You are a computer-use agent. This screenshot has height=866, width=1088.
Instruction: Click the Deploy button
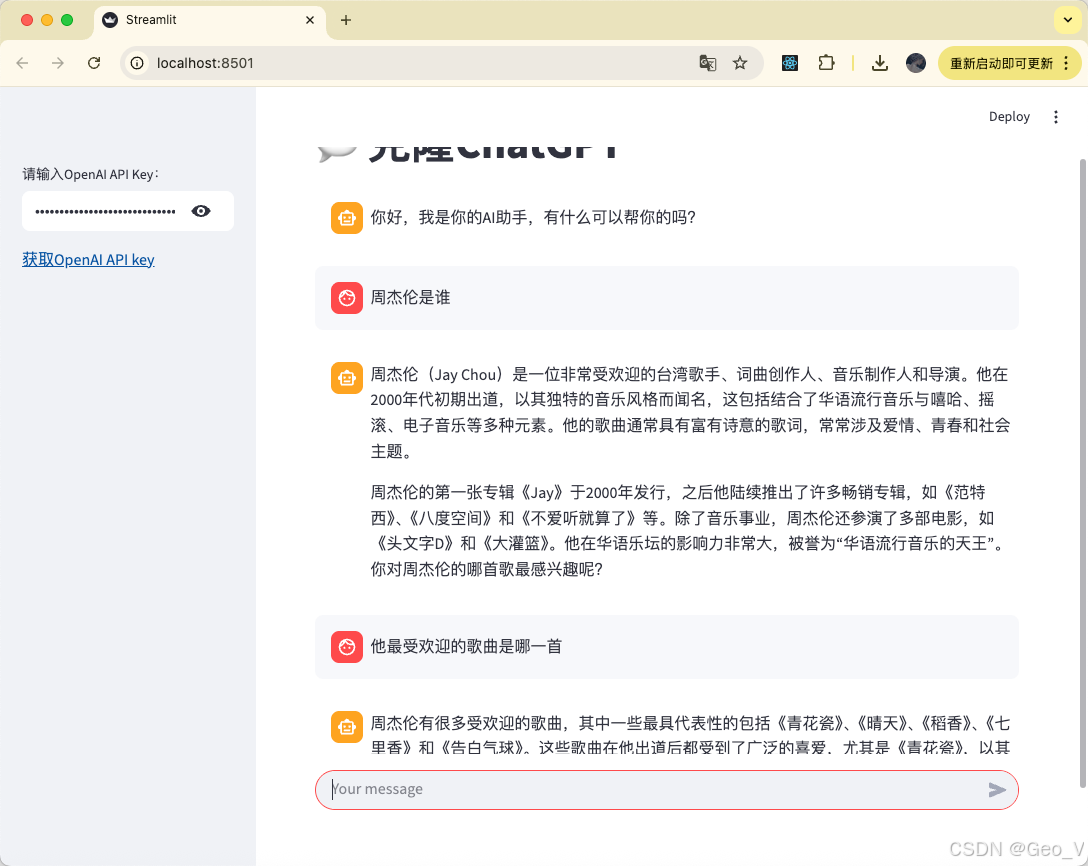tap(1009, 116)
